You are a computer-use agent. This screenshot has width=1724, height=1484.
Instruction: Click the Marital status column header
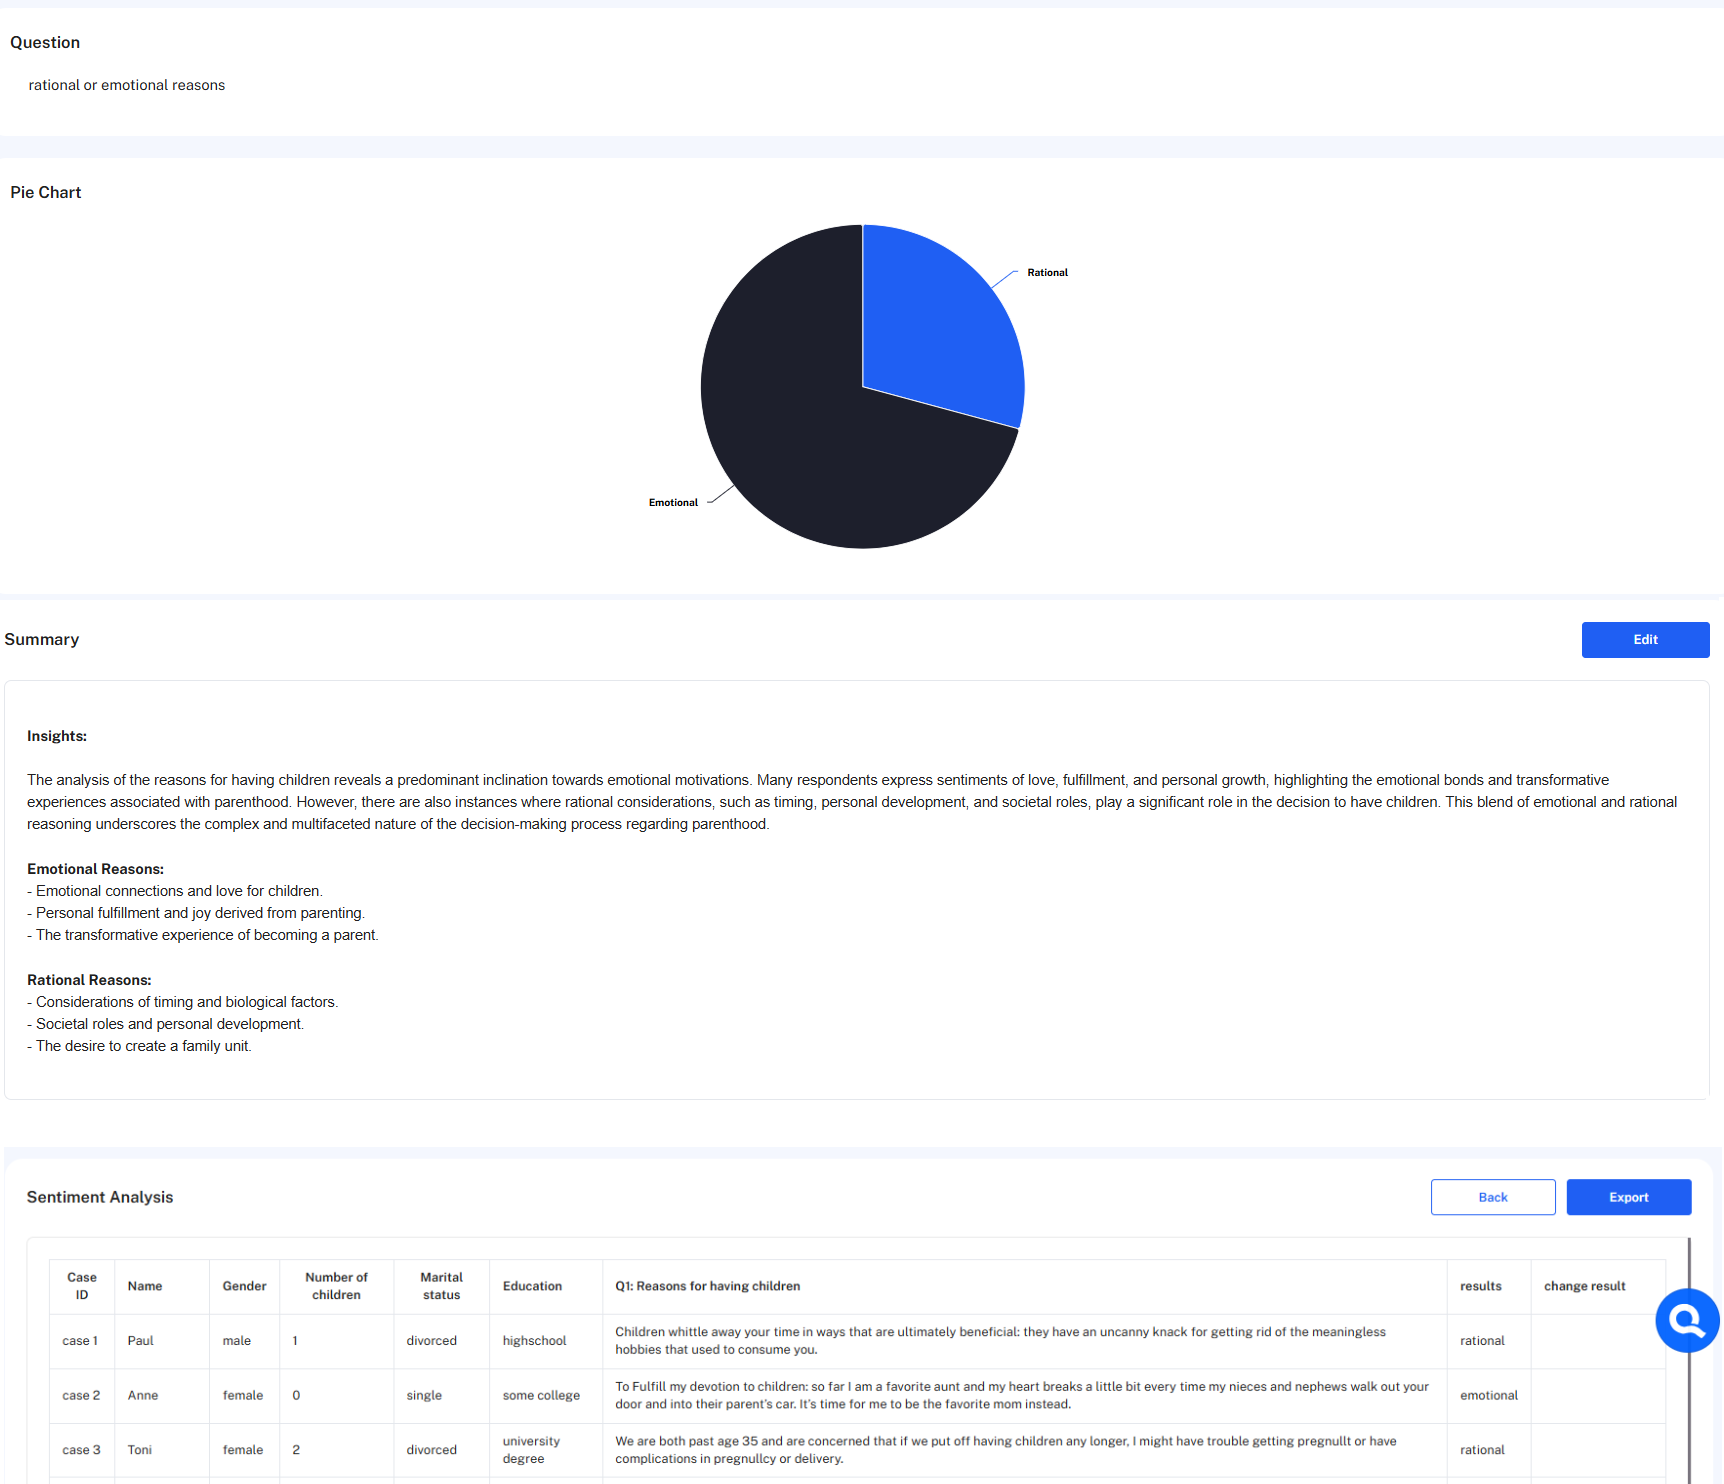tap(441, 1286)
